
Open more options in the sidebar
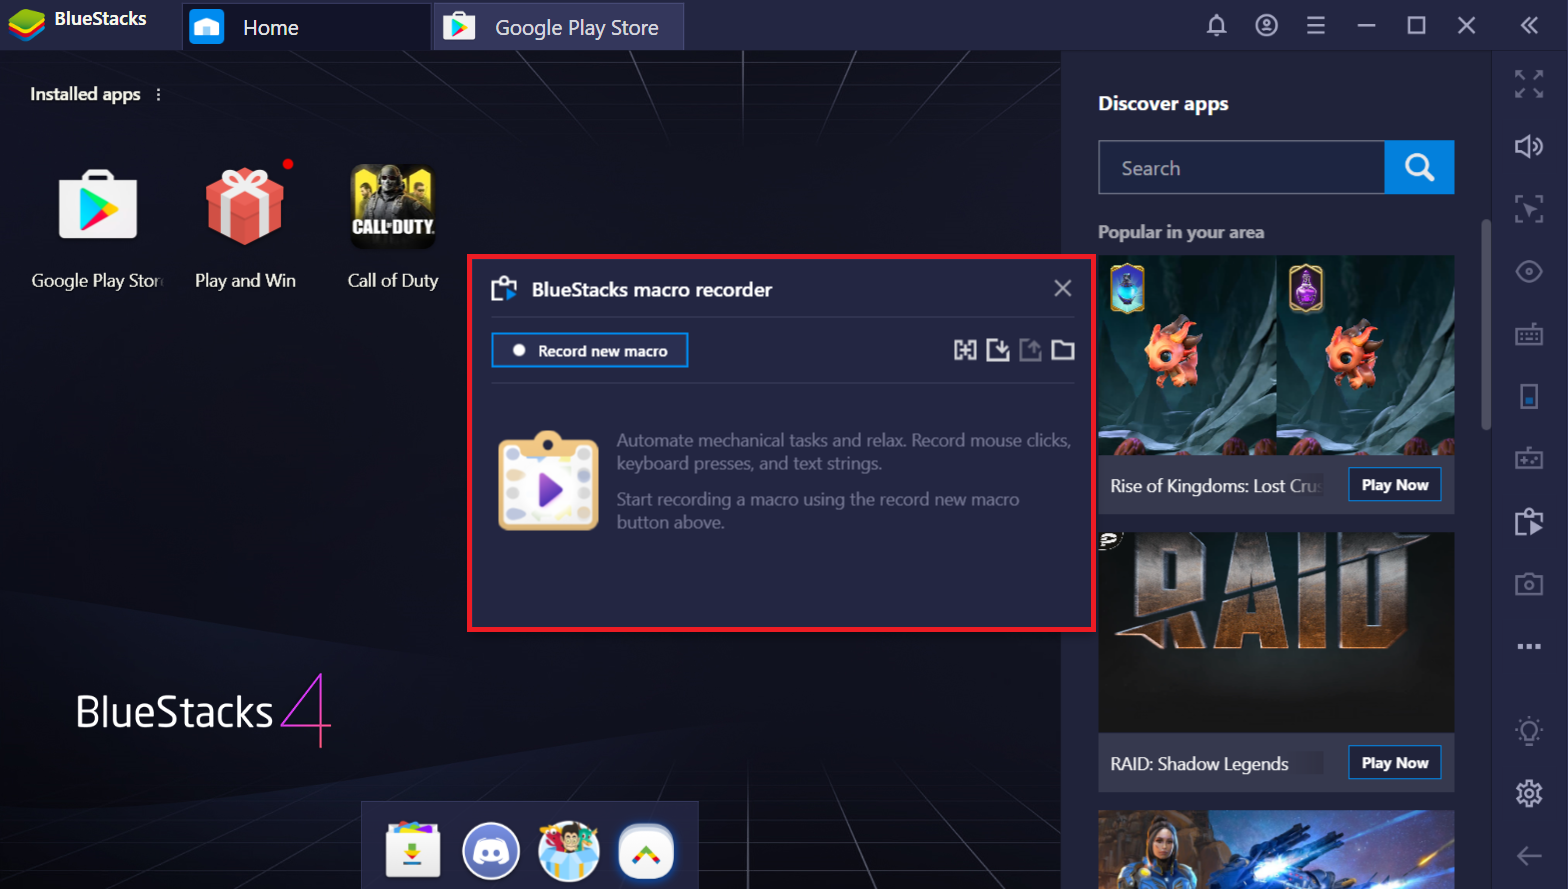(x=1529, y=646)
